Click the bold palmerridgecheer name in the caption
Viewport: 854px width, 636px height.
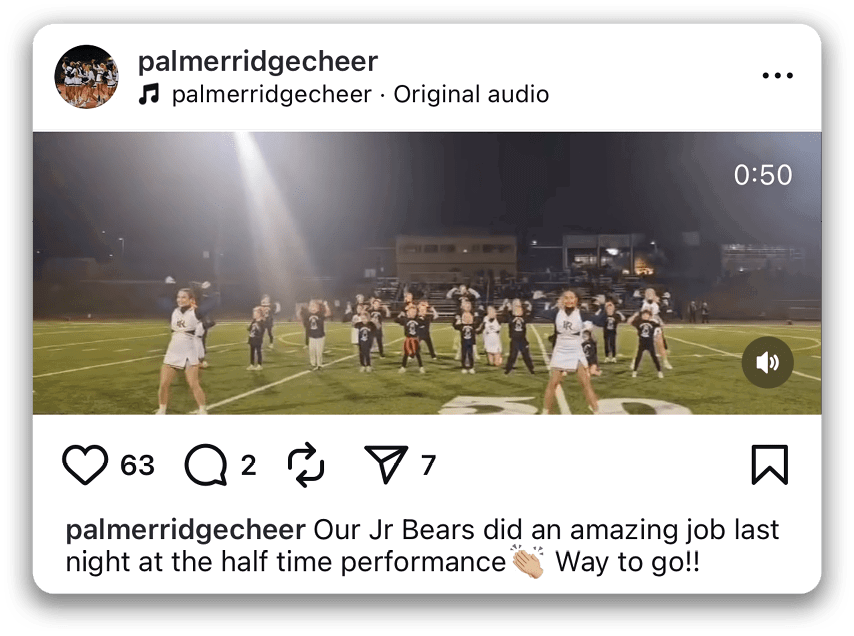point(185,529)
